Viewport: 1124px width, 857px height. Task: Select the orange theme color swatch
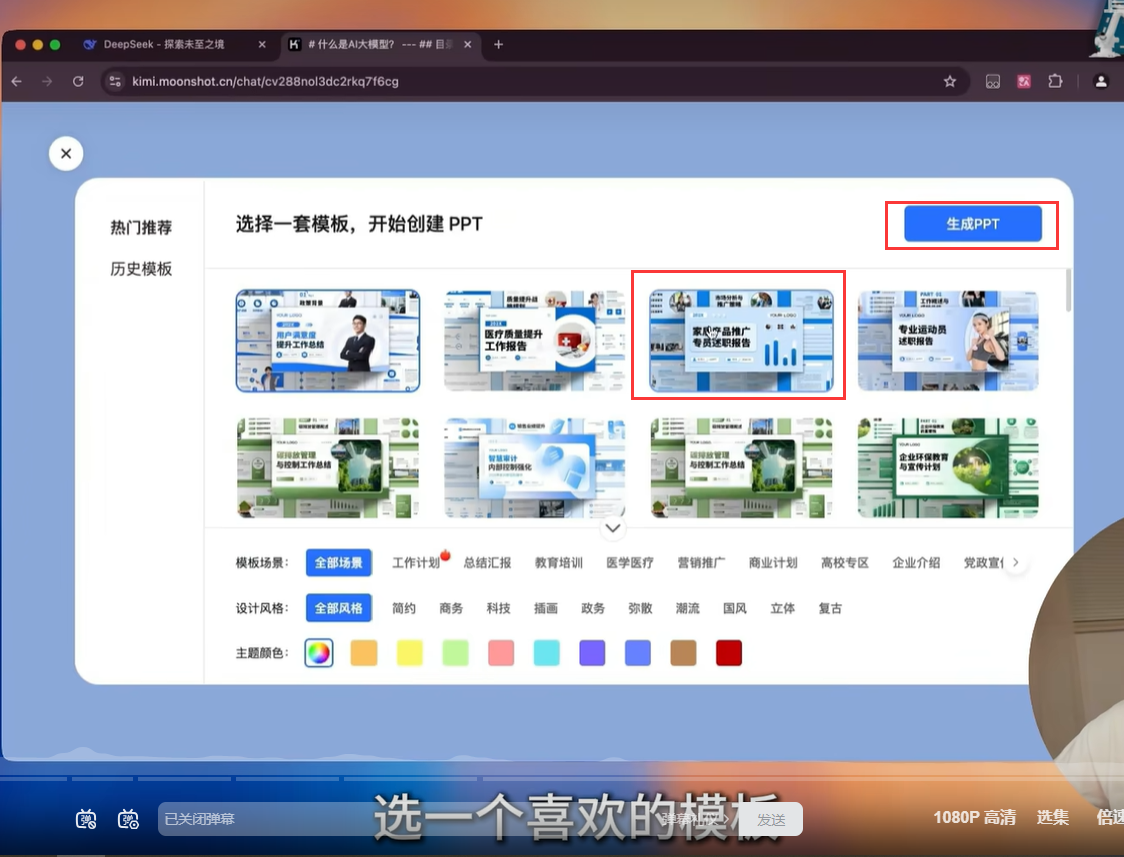pyautogui.click(x=364, y=653)
